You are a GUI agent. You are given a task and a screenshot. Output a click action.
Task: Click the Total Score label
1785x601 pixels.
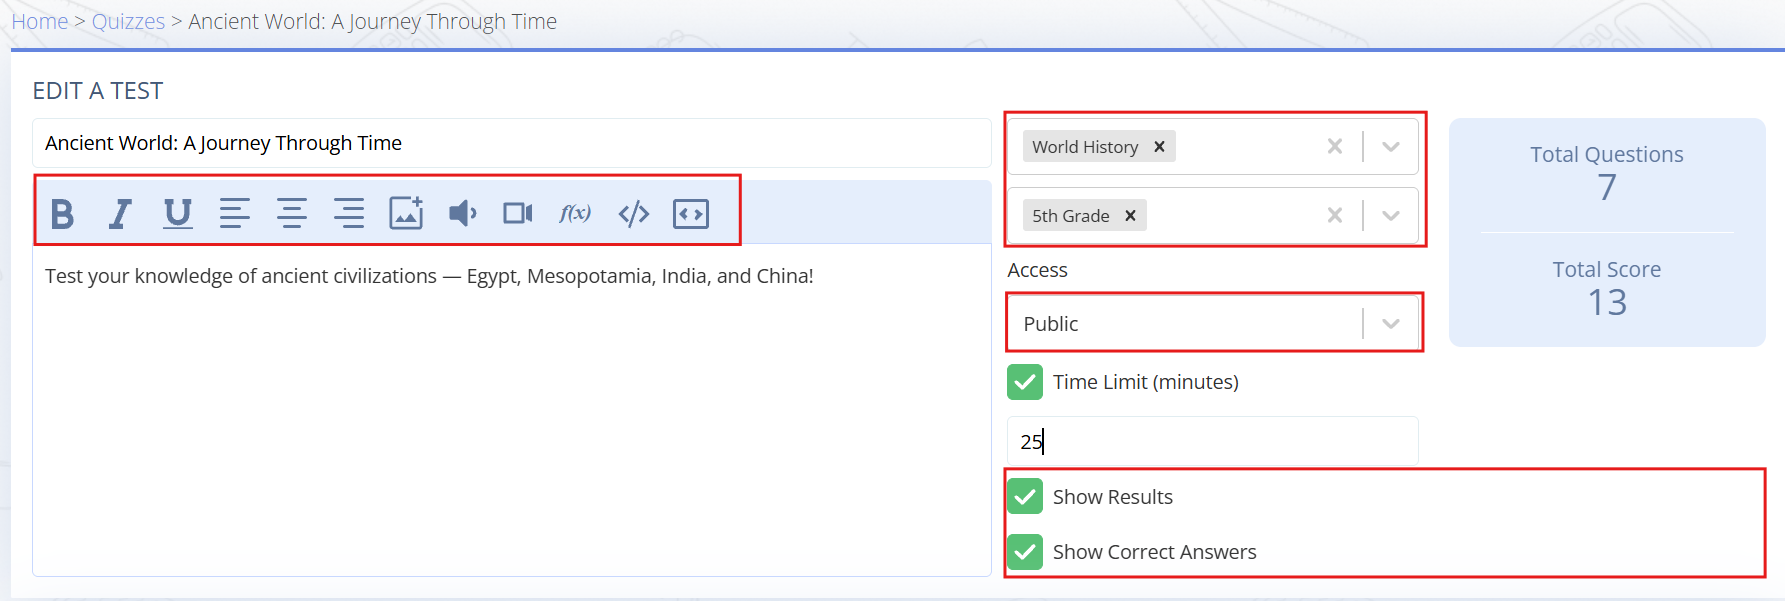(x=1607, y=269)
